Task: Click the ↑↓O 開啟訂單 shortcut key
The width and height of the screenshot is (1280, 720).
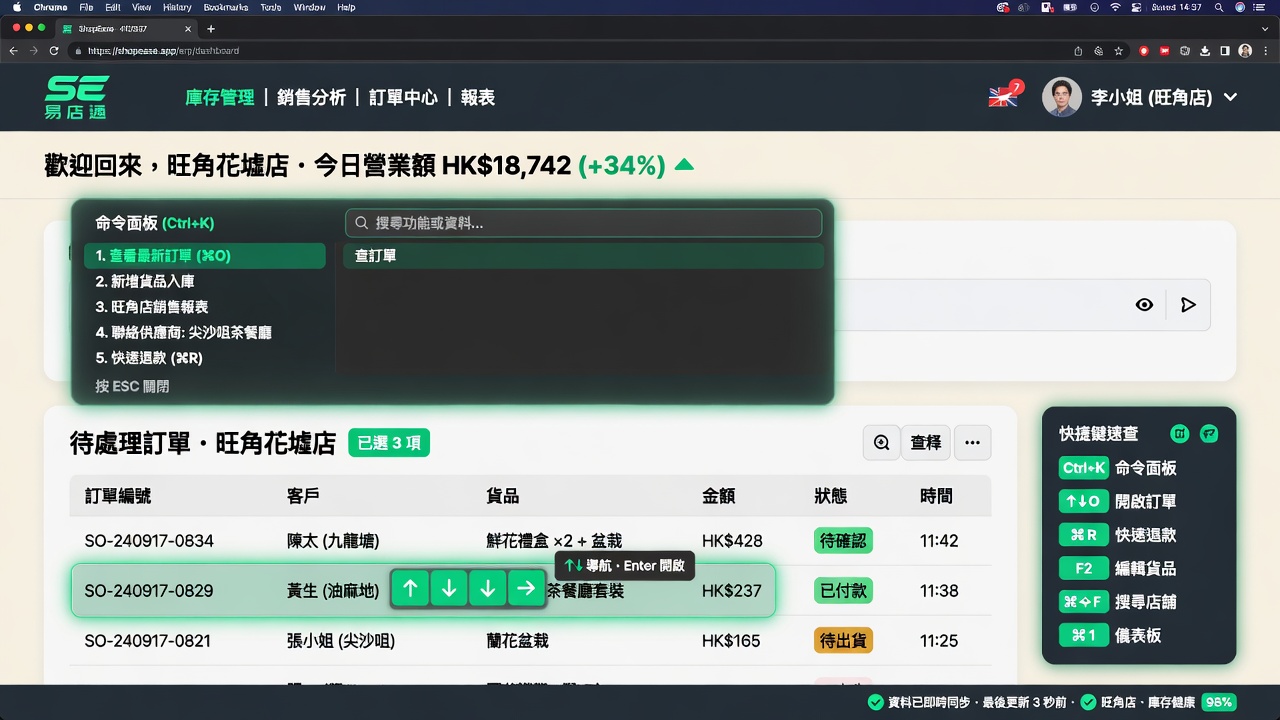Action: (1084, 501)
